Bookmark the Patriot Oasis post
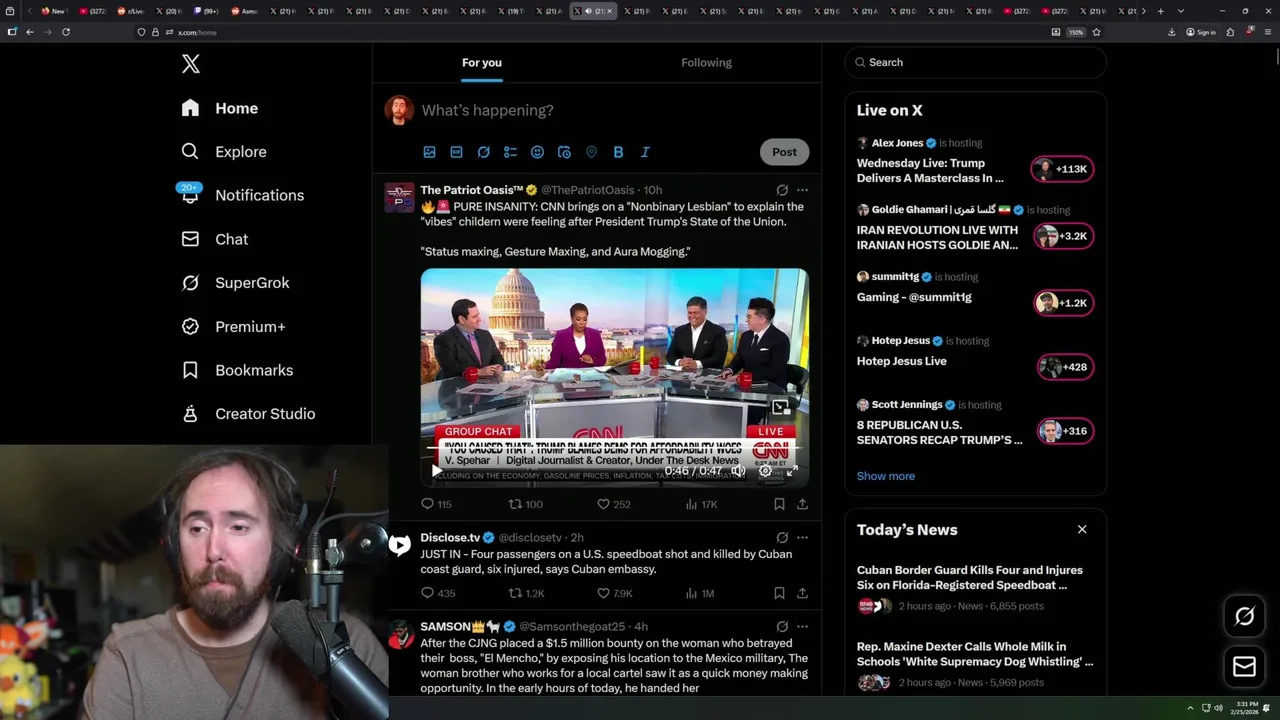Image resolution: width=1280 pixels, height=720 pixels. pyautogui.click(x=779, y=505)
